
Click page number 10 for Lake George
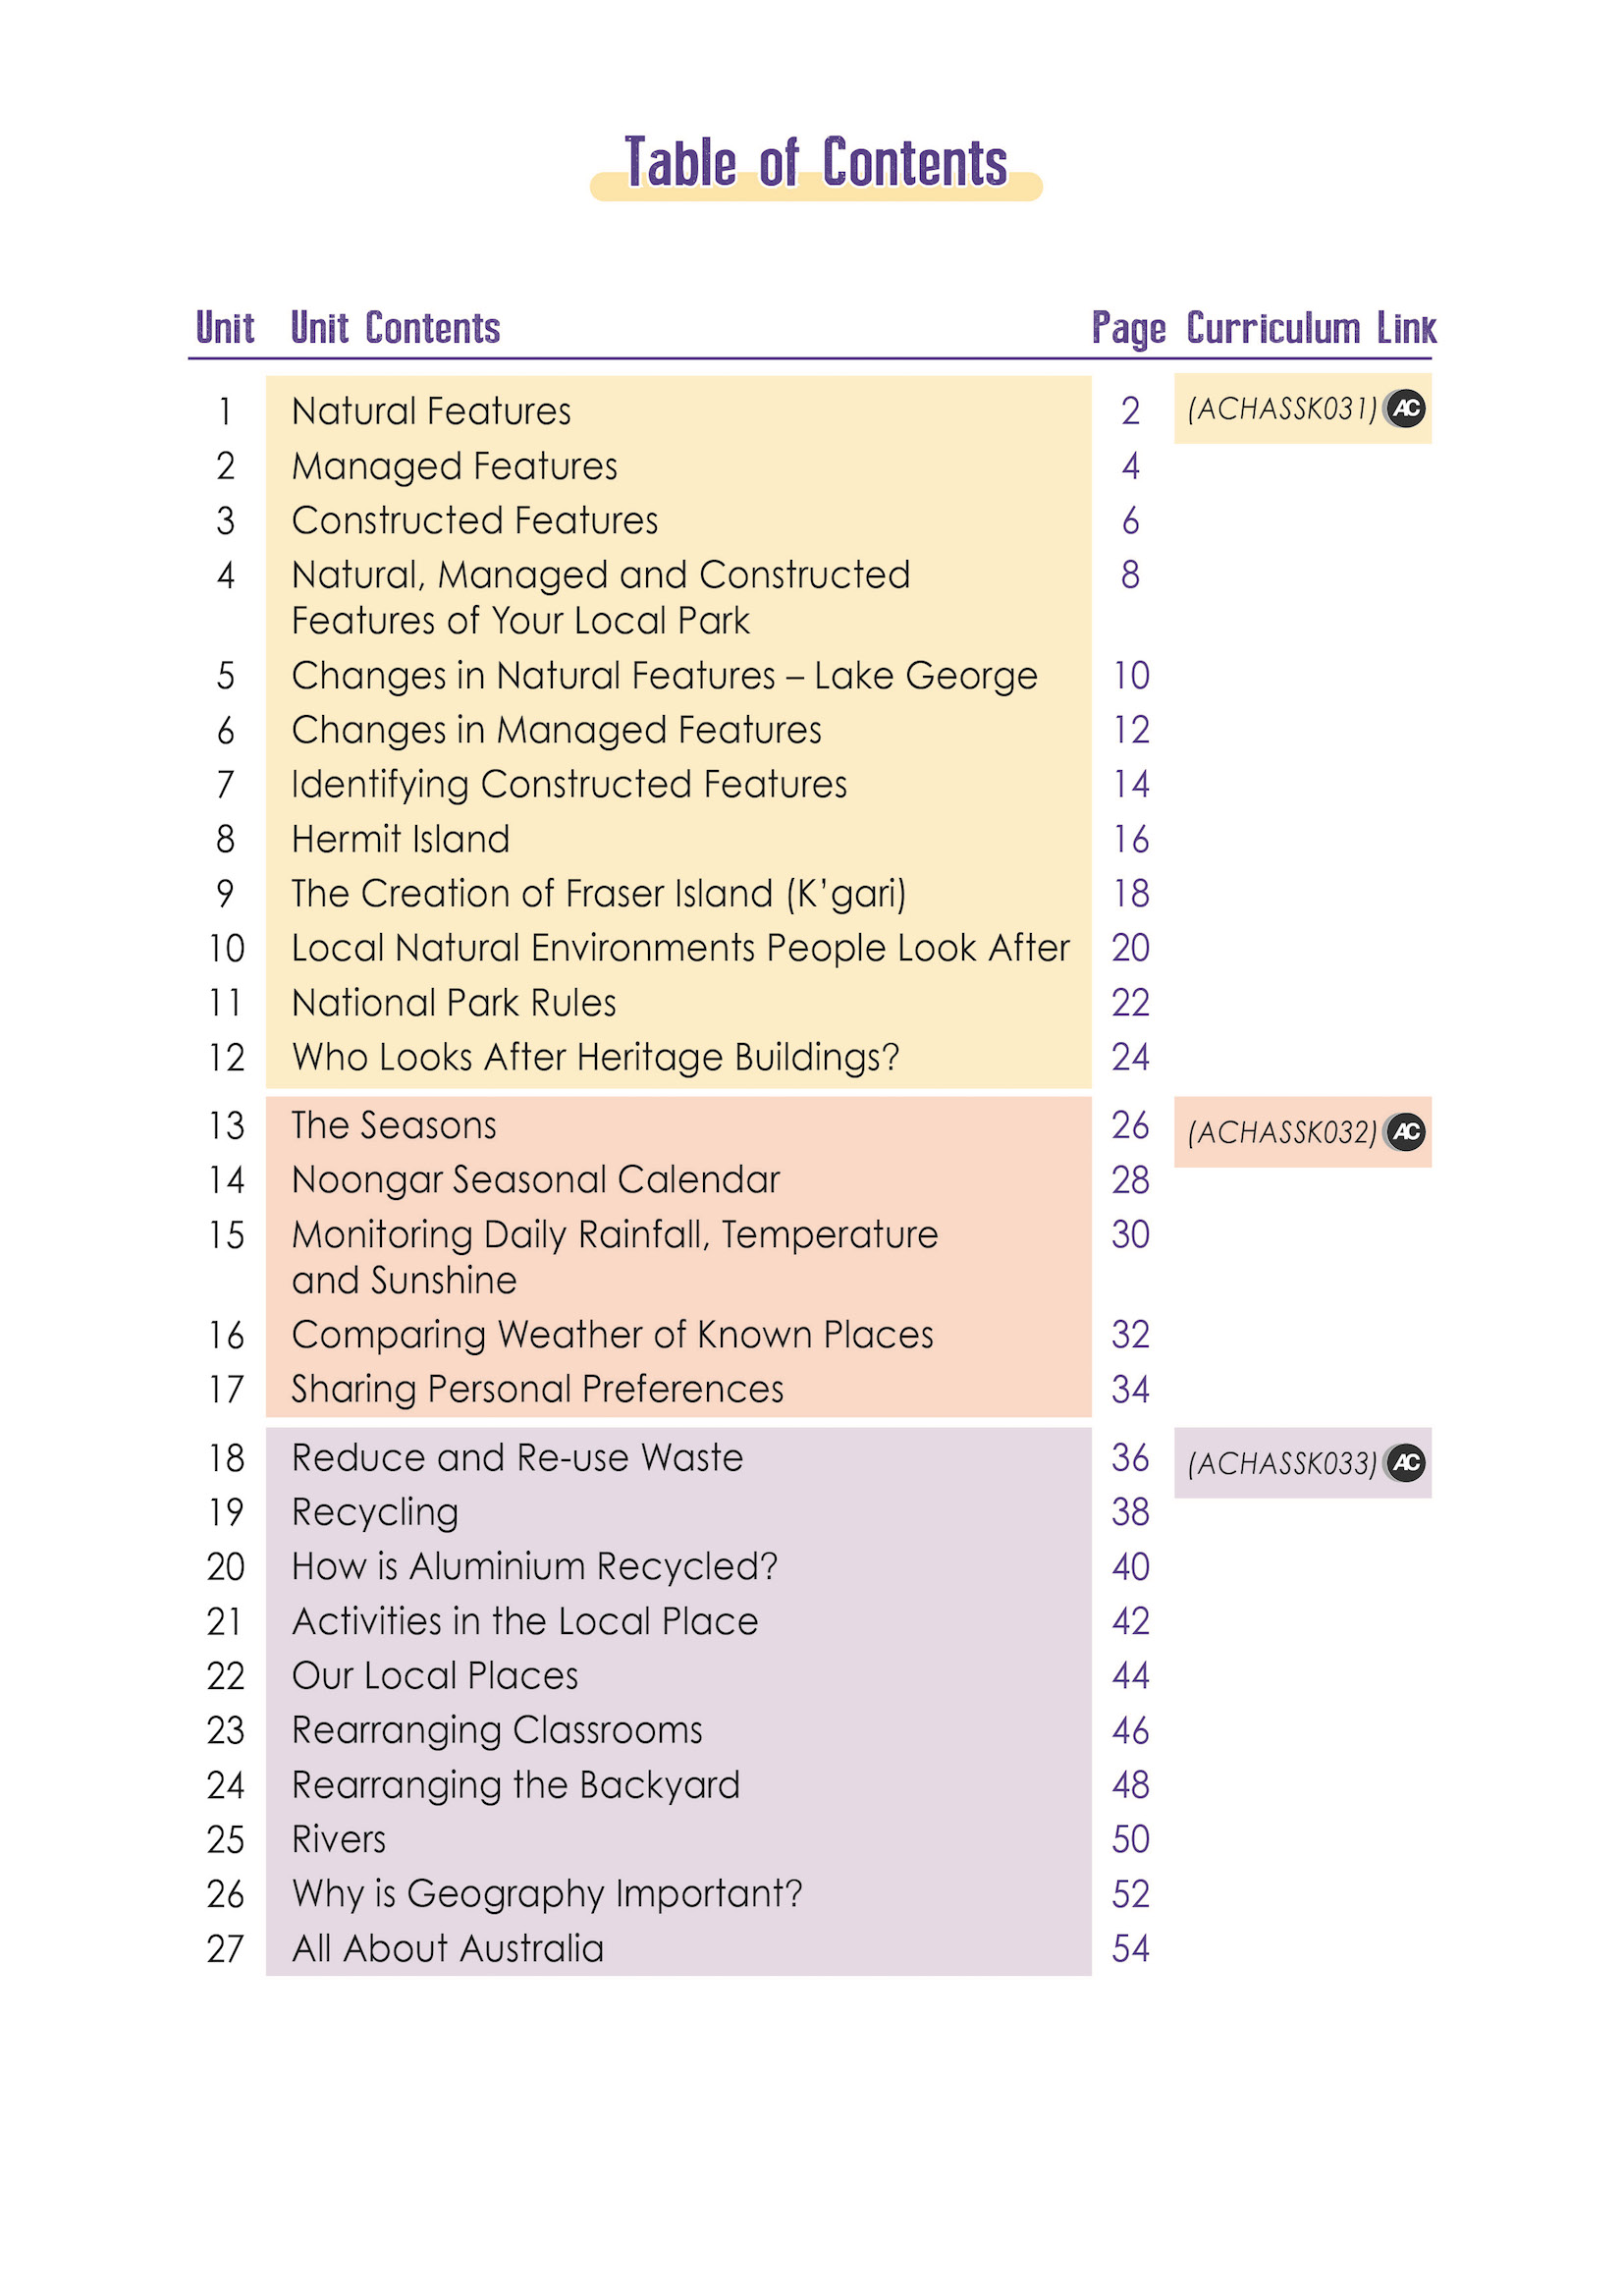[x=1131, y=676]
